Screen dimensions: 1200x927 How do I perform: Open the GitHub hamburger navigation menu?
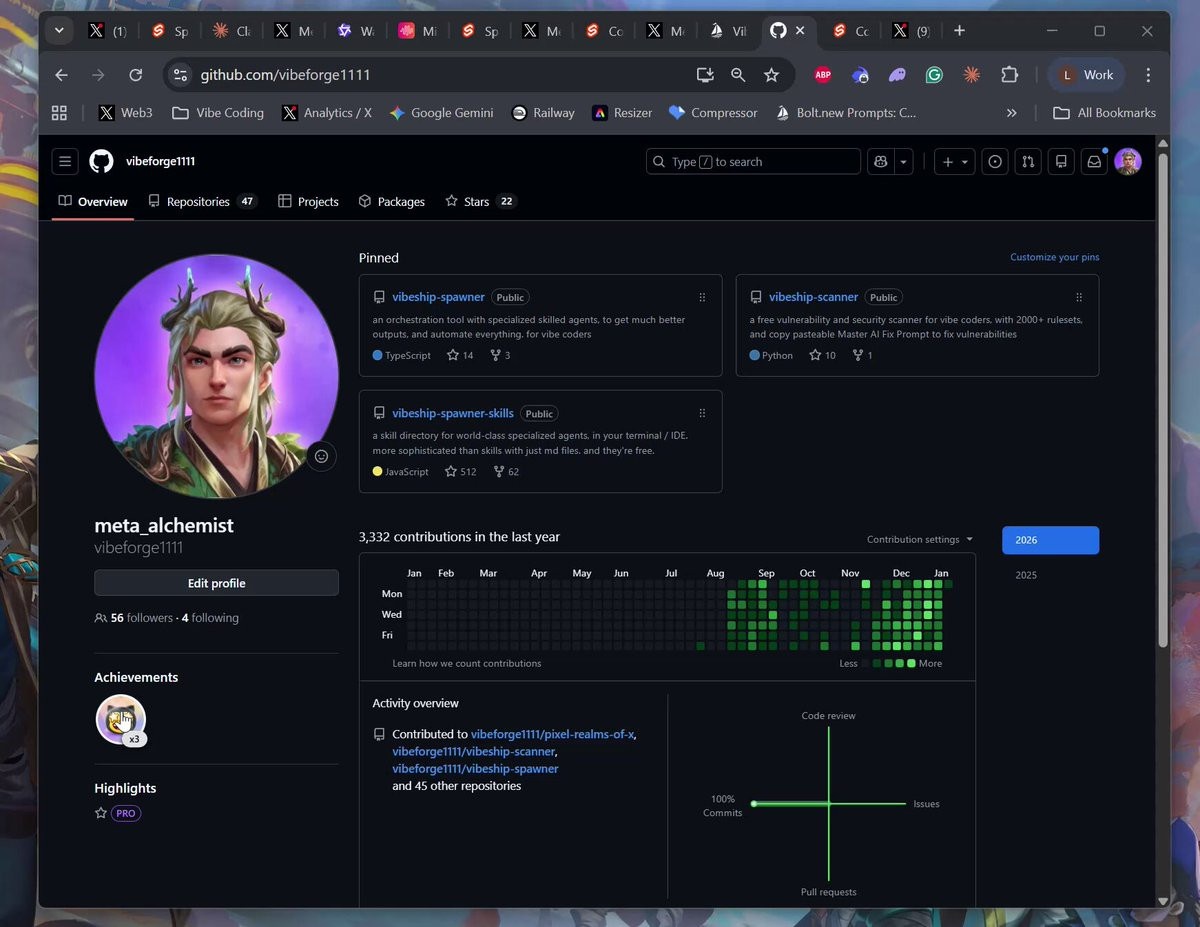tap(65, 161)
